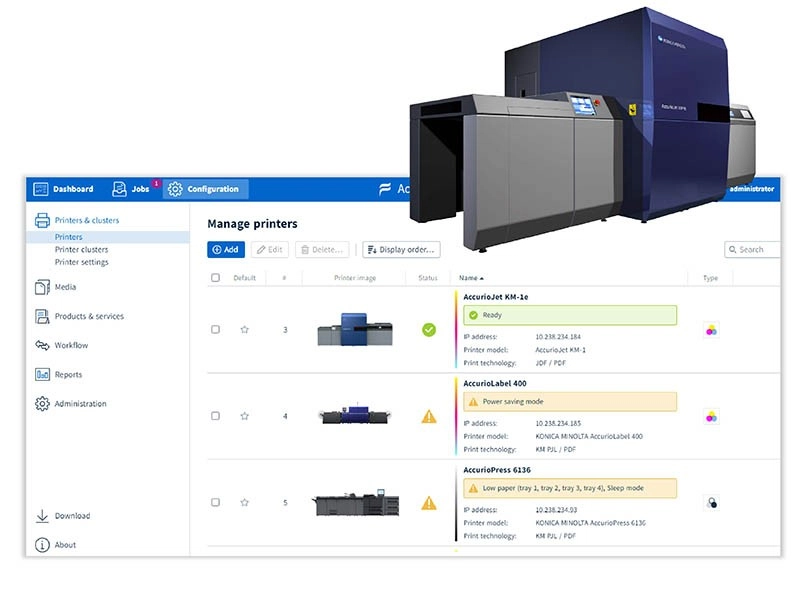Click the Add printer button
Image resolution: width=800 pixels, height=600 pixels.
pos(225,250)
